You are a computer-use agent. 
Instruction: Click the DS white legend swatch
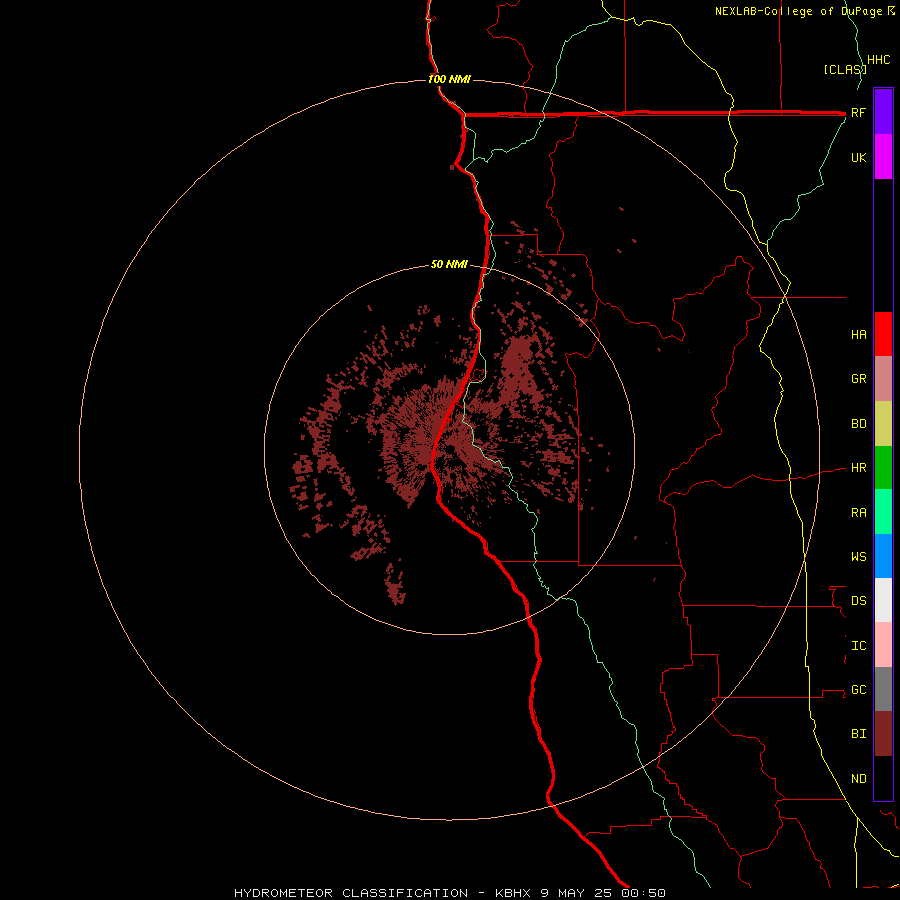(883, 600)
